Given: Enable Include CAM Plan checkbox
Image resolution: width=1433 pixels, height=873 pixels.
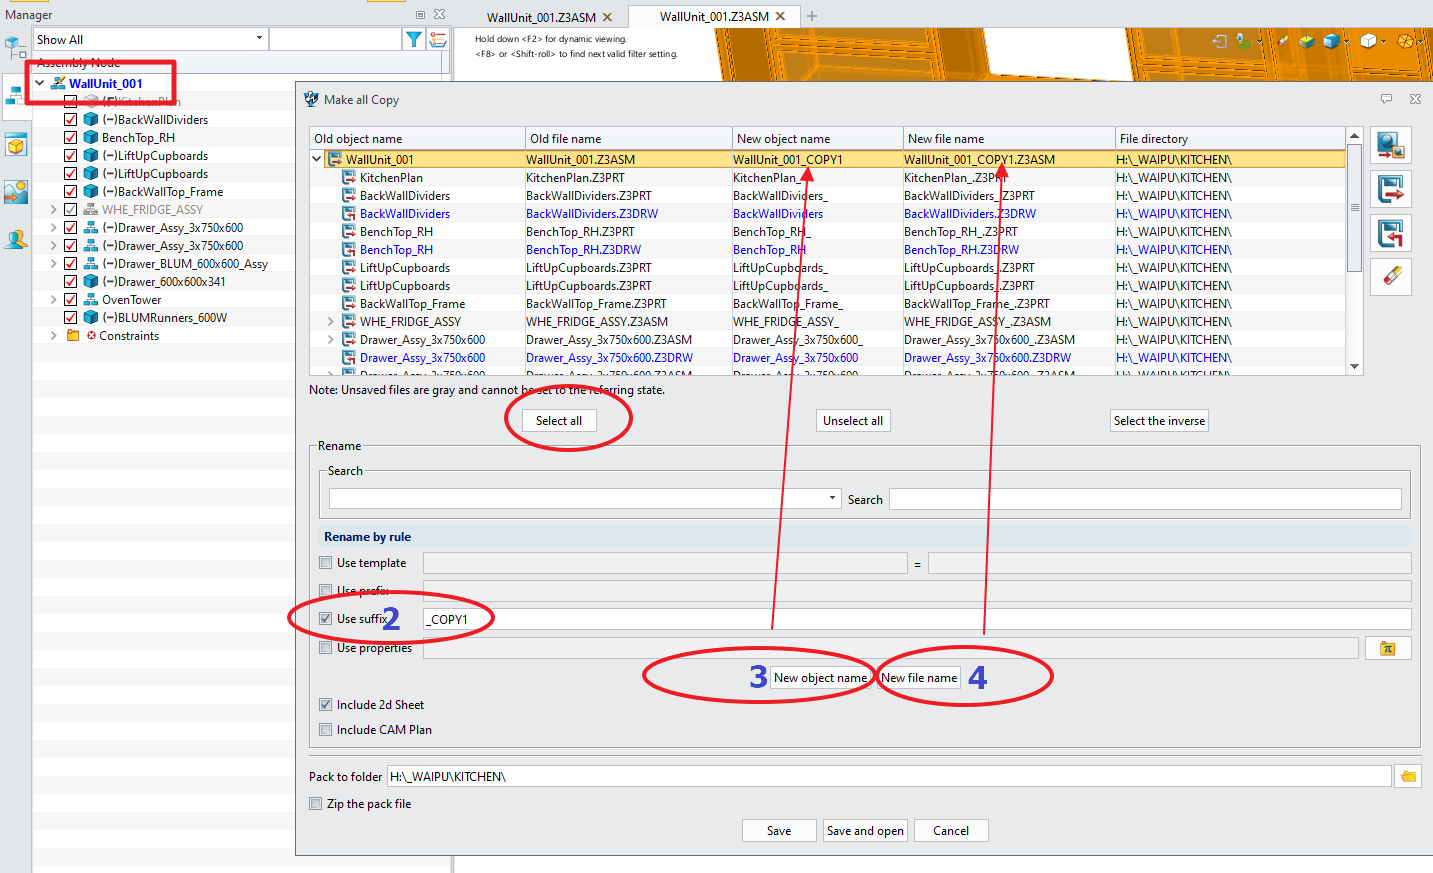Looking at the screenshot, I should point(325,730).
